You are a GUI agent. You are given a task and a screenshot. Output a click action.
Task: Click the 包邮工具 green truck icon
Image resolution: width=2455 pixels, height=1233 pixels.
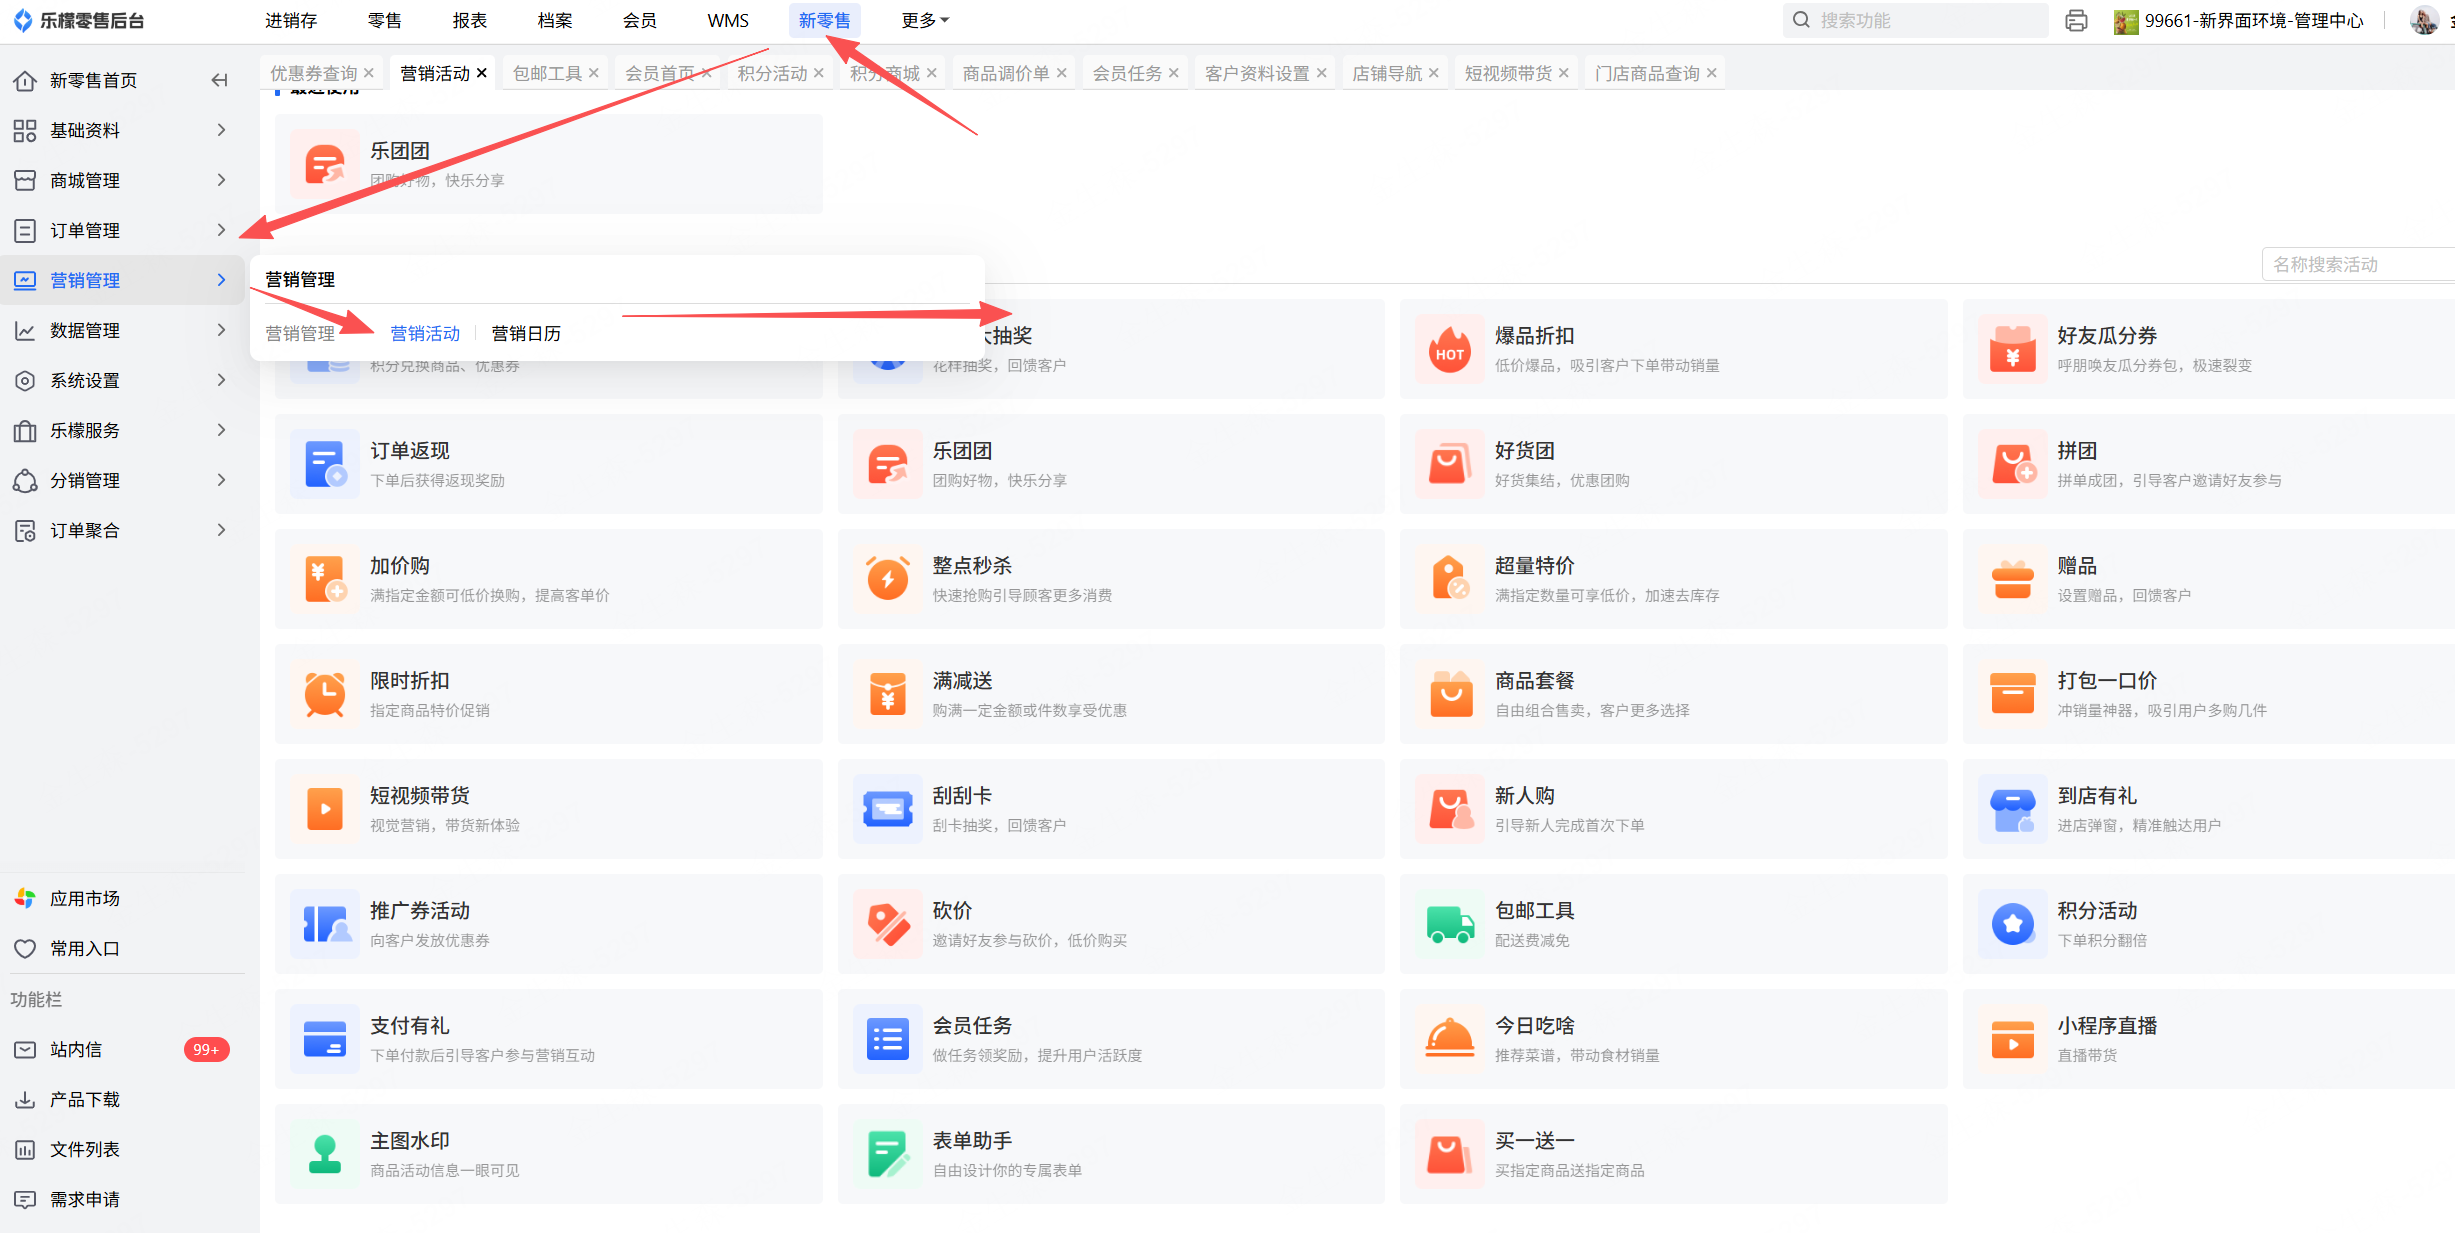pyautogui.click(x=1449, y=924)
